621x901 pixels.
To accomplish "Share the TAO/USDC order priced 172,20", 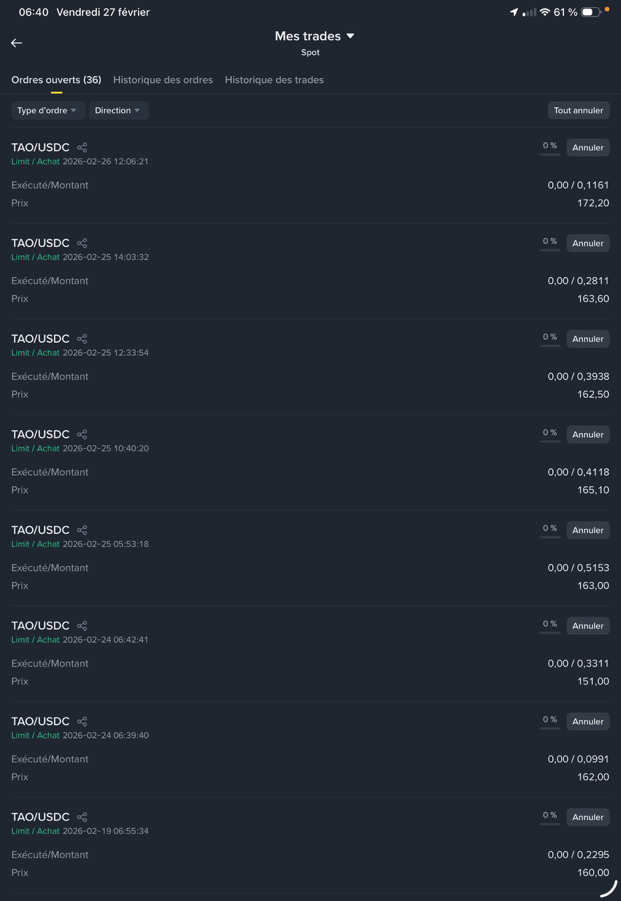I will click(x=82, y=148).
